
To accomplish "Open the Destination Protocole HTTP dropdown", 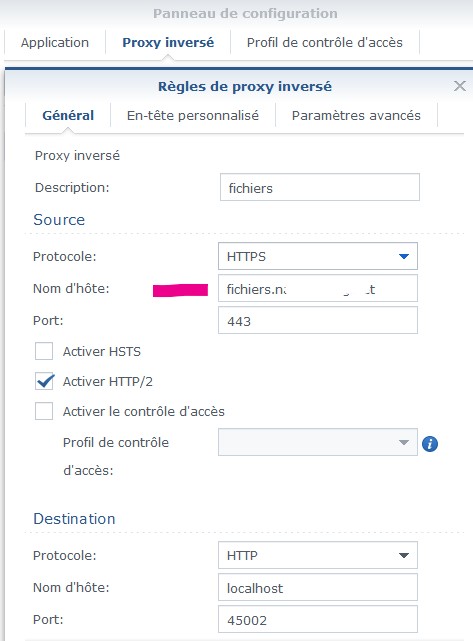I will (x=318, y=555).
